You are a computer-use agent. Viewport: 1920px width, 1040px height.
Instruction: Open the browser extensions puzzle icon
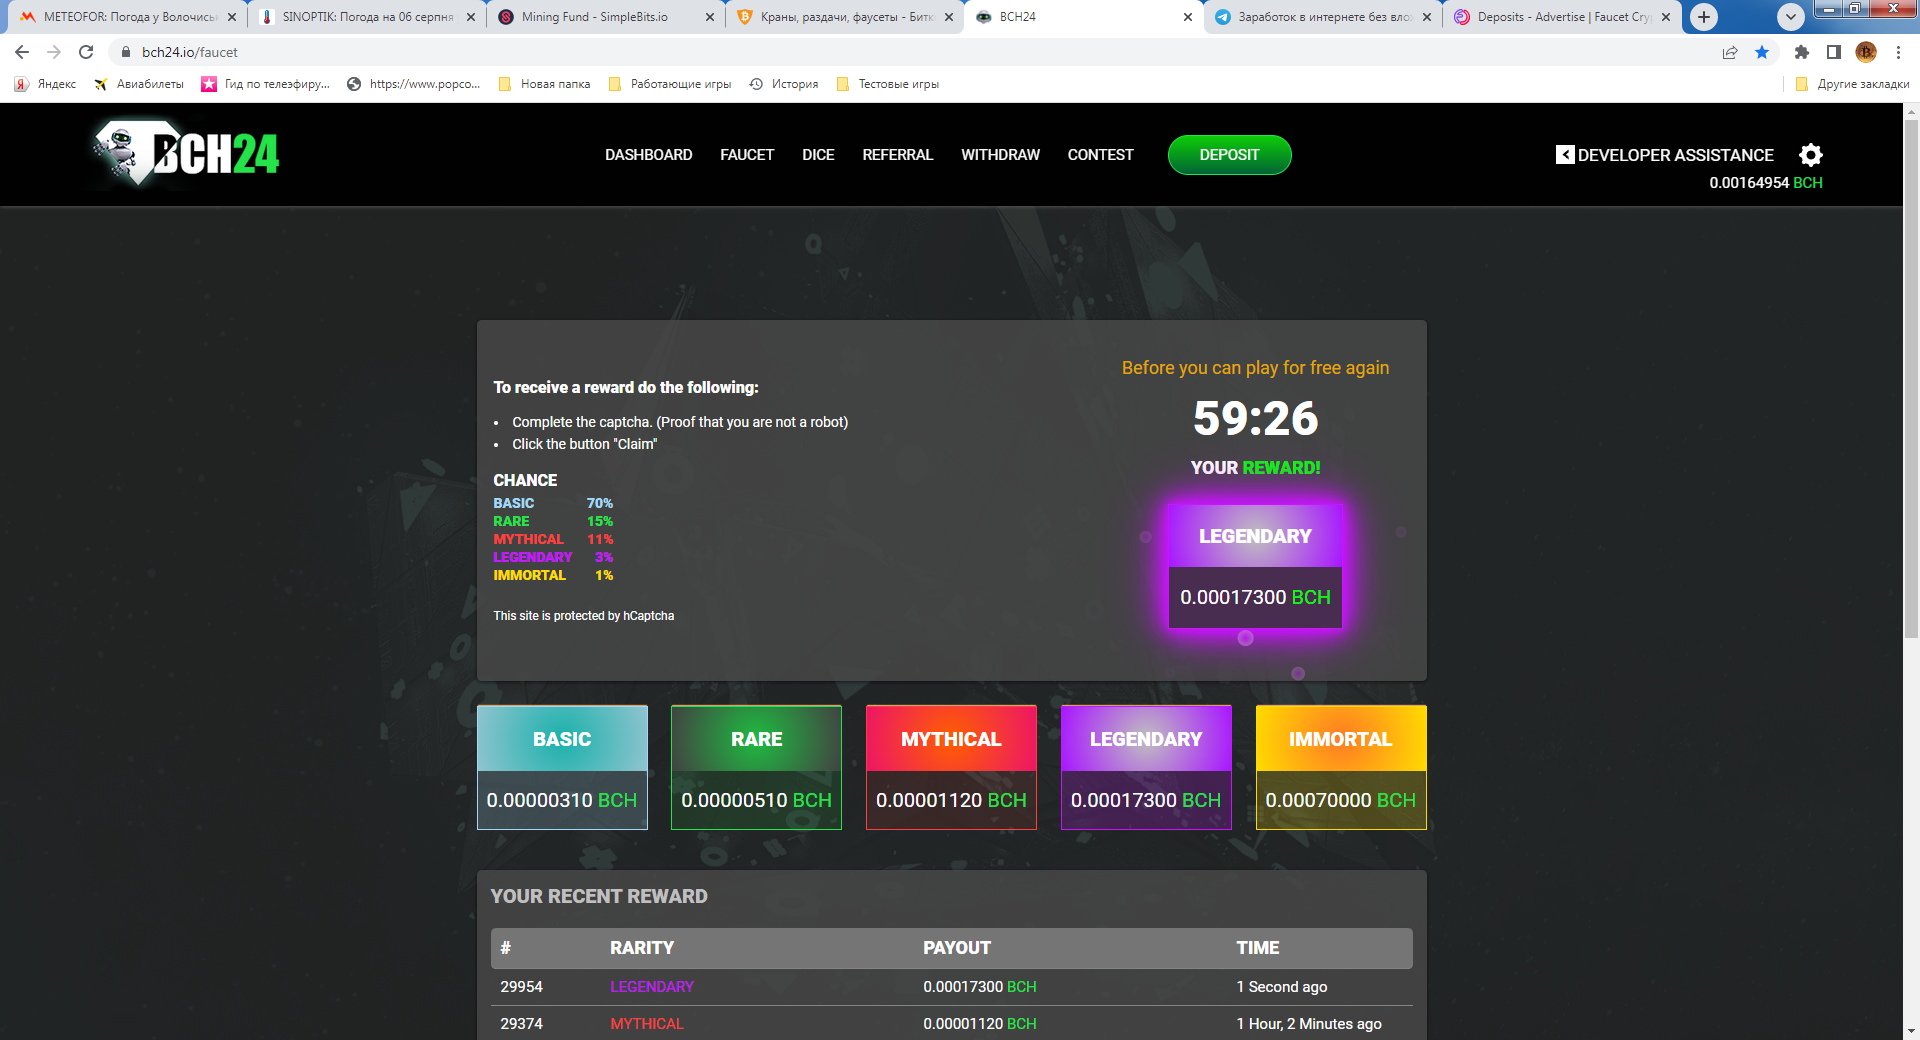(1801, 52)
